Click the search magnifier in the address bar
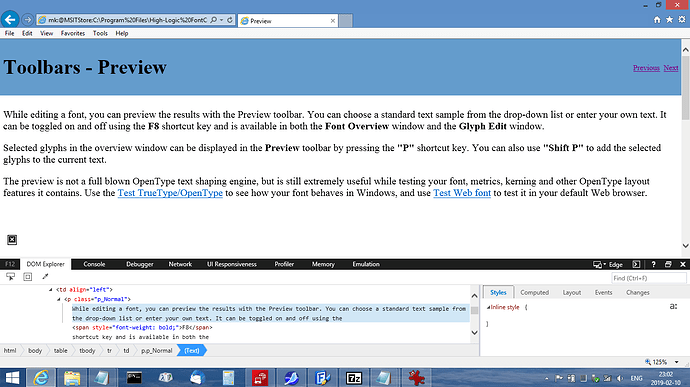 [x=213, y=20]
